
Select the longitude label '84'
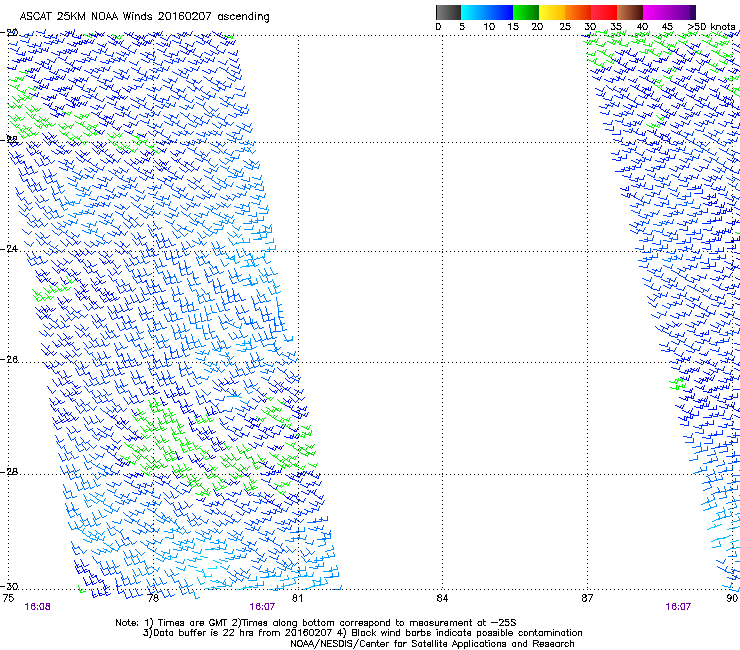(442, 598)
